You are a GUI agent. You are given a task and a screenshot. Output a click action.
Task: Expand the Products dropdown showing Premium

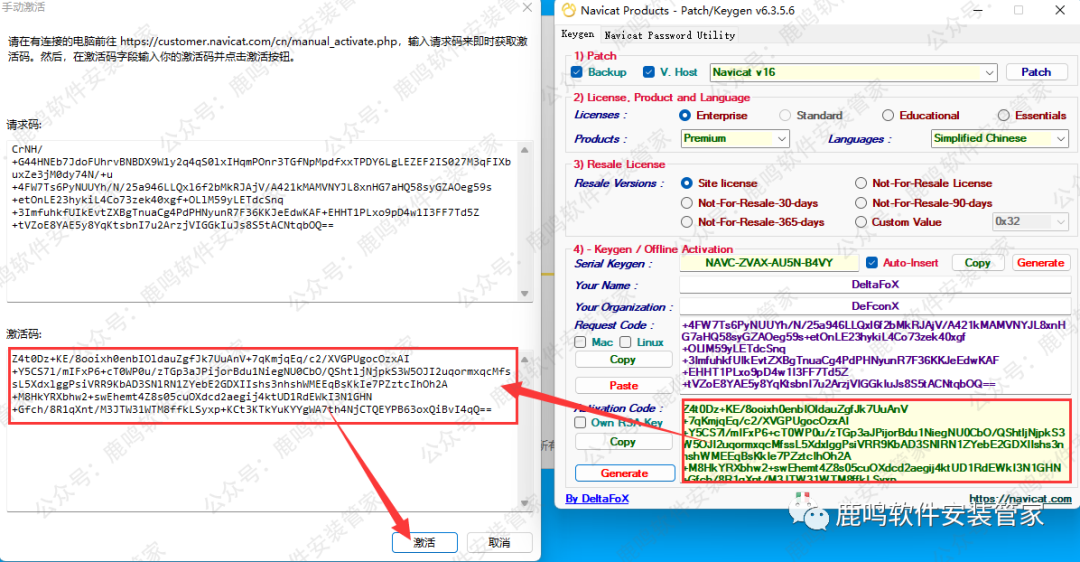pos(735,139)
